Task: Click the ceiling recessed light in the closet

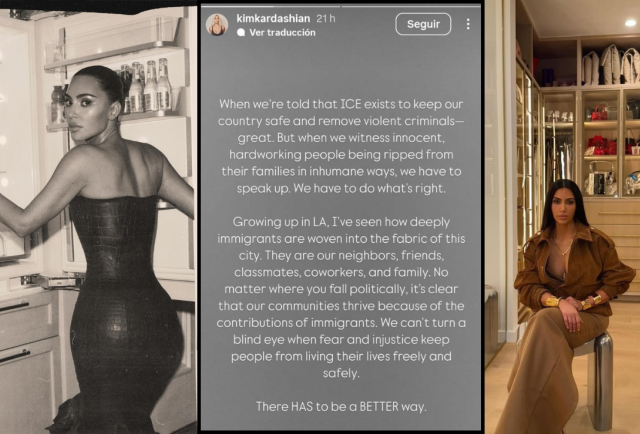Action: 630,23
